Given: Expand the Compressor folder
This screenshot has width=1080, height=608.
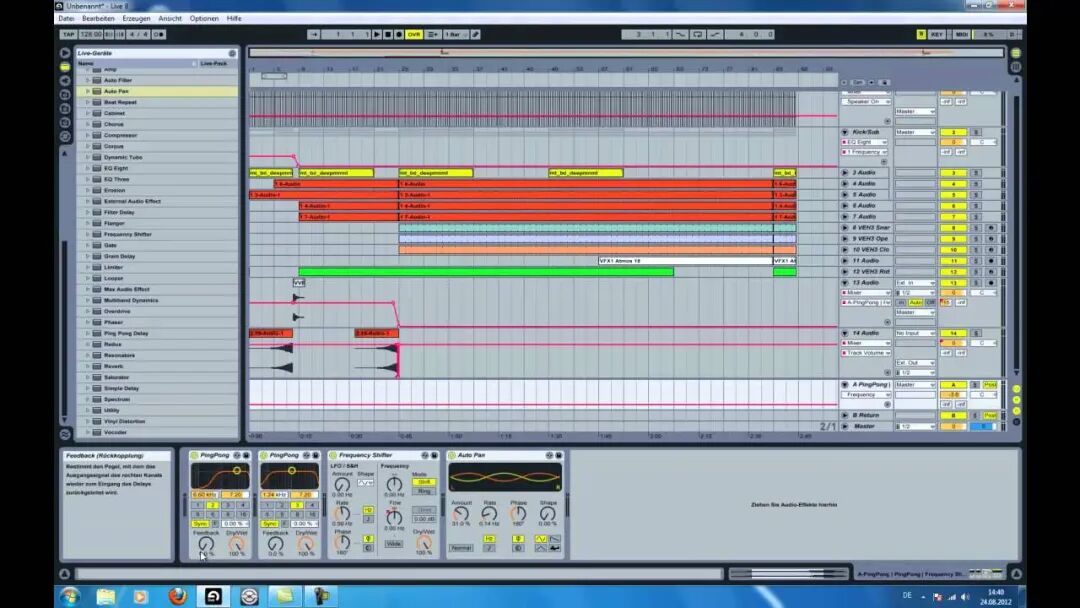Looking at the screenshot, I should click(x=87, y=135).
